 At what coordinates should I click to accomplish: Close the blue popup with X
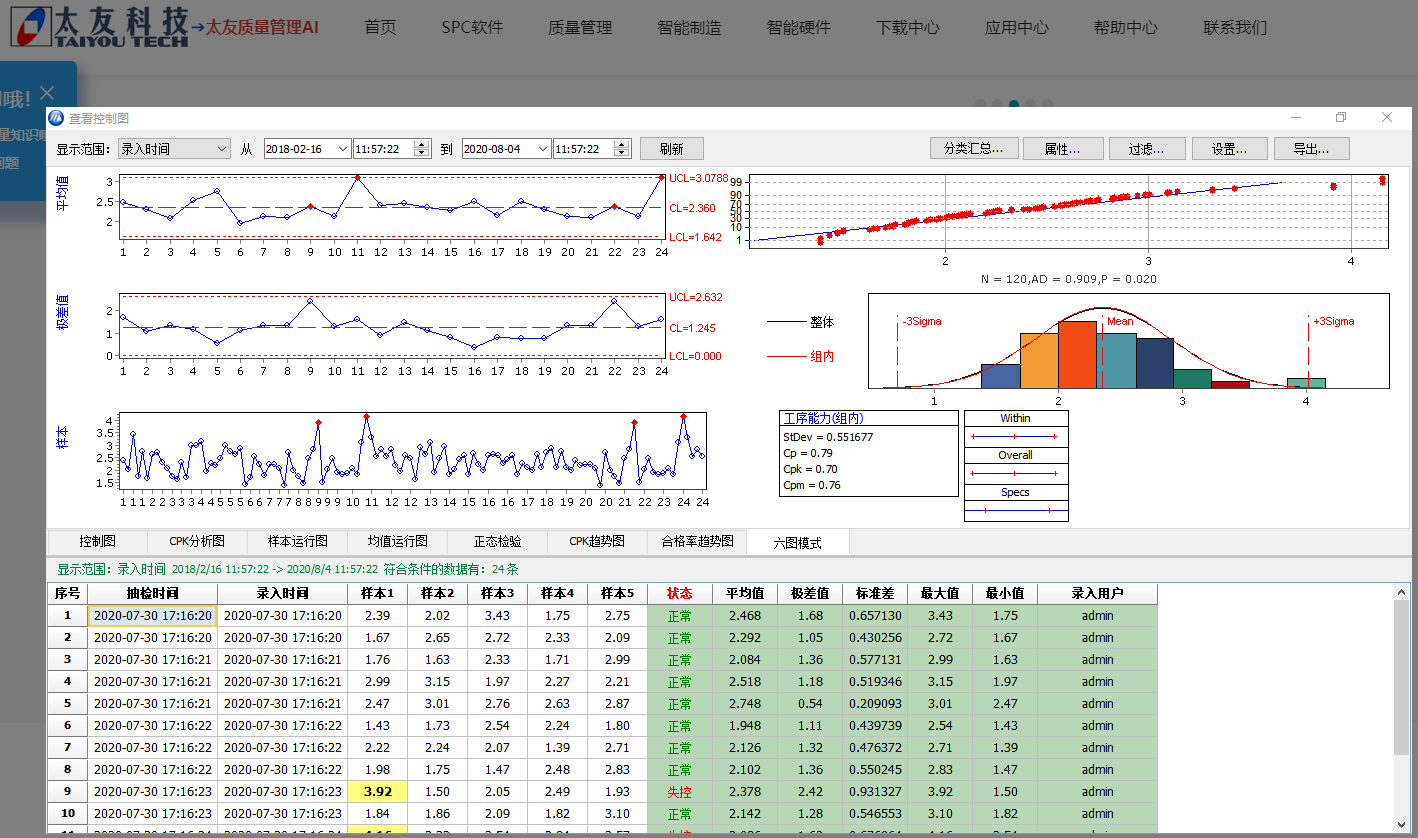coord(47,93)
